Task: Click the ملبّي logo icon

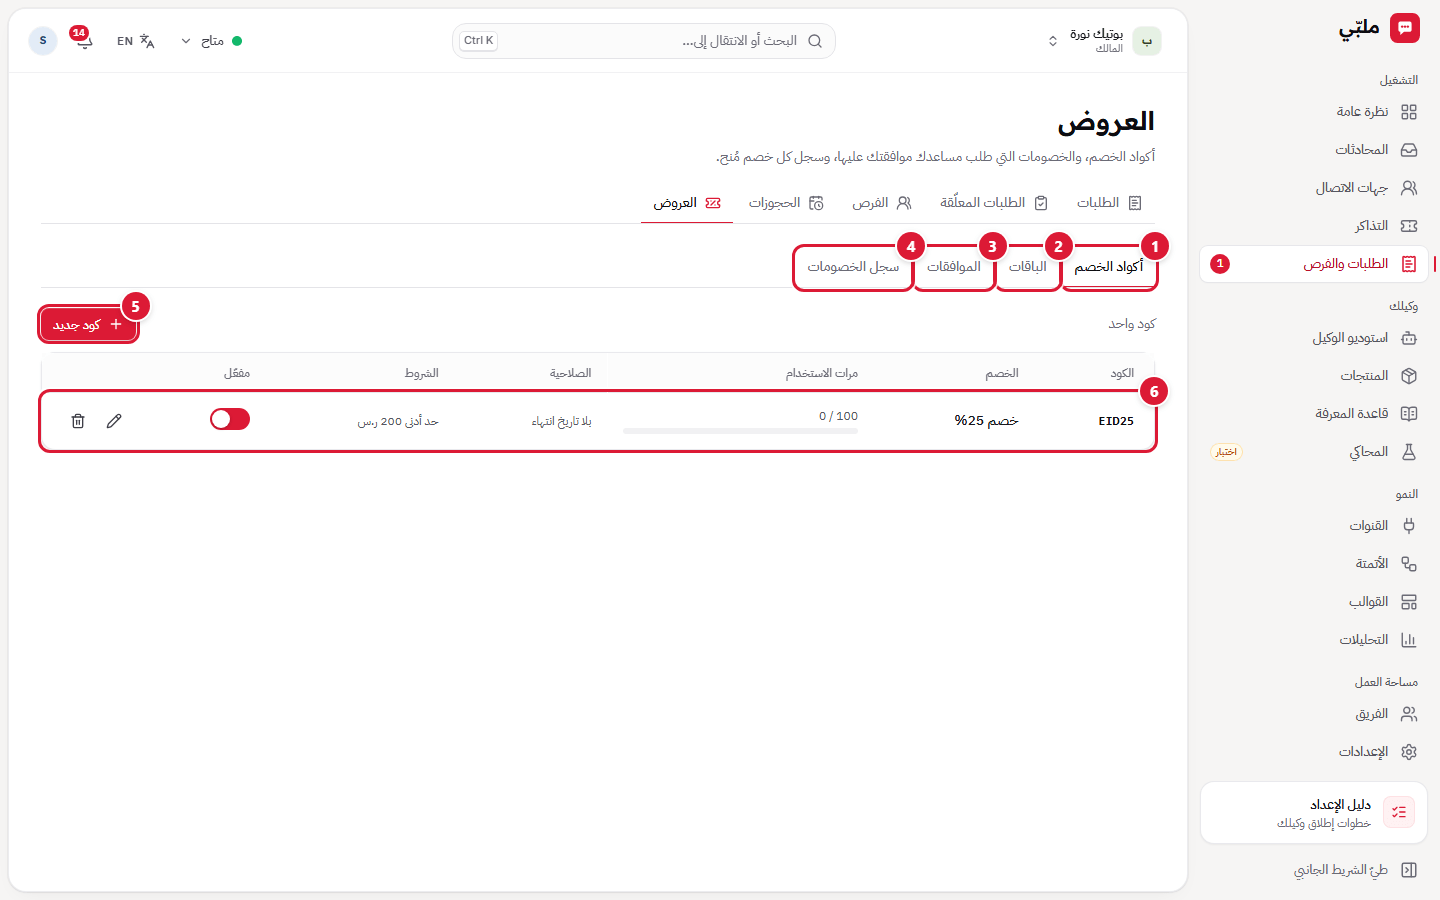Action: (x=1405, y=28)
